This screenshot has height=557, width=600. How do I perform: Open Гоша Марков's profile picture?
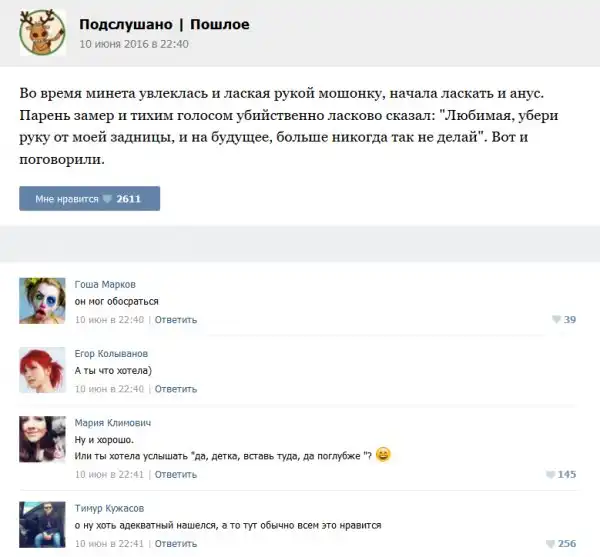(42, 301)
